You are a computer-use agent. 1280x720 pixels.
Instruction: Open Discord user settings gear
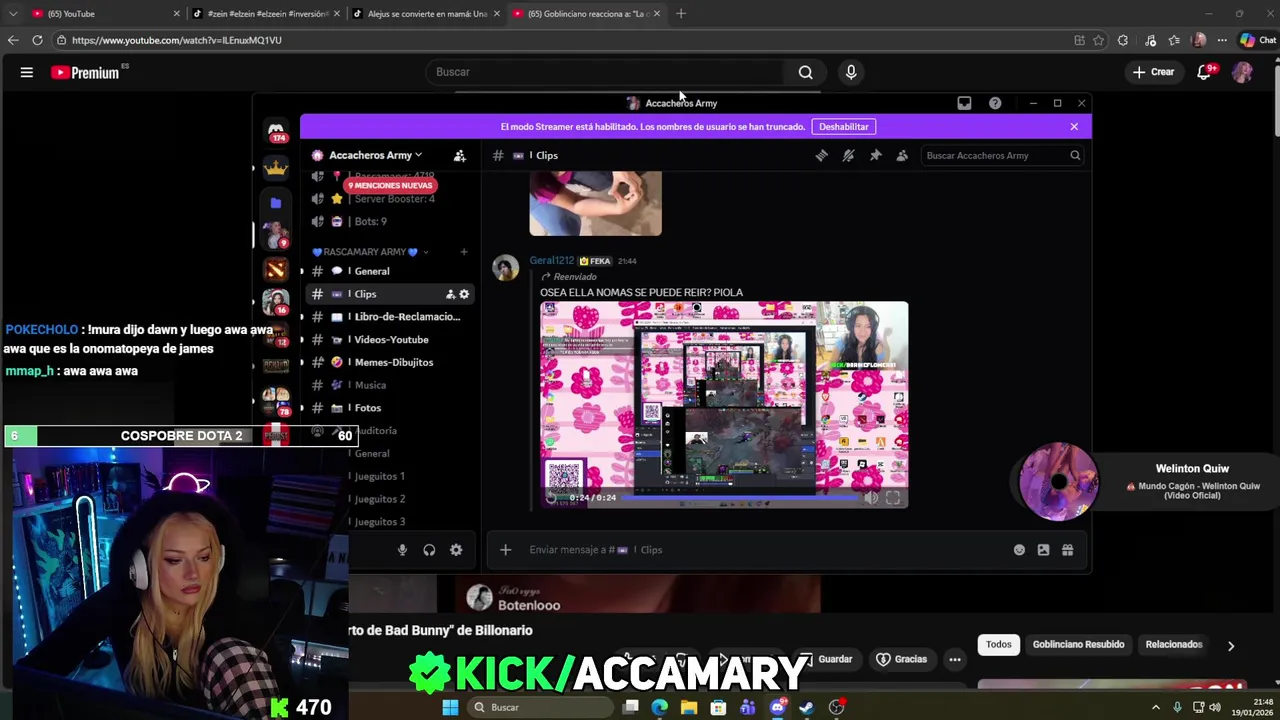pos(456,550)
